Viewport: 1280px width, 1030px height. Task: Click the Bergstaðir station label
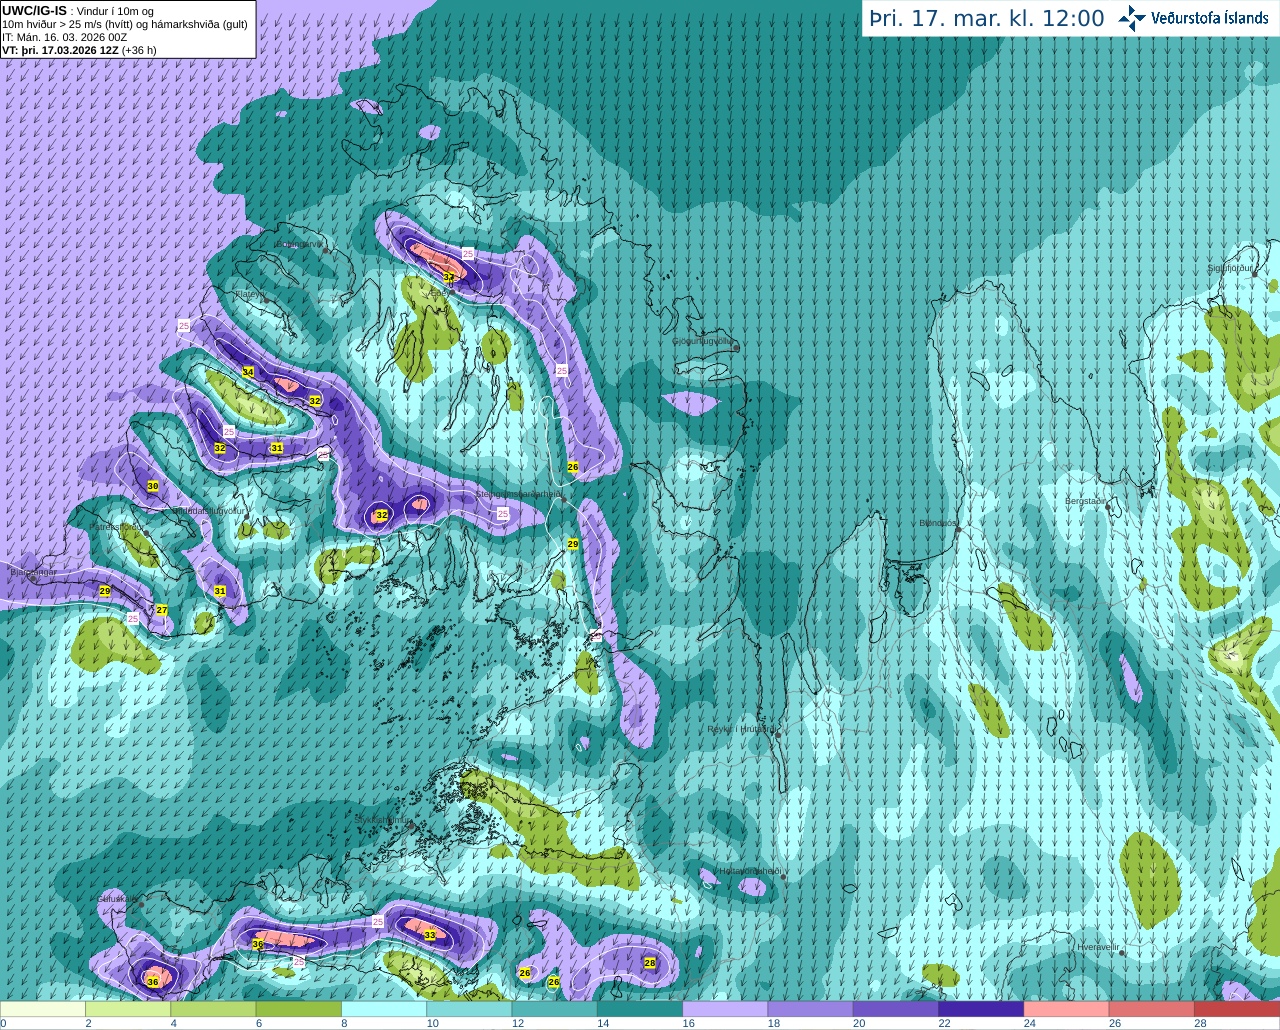coord(1086,501)
